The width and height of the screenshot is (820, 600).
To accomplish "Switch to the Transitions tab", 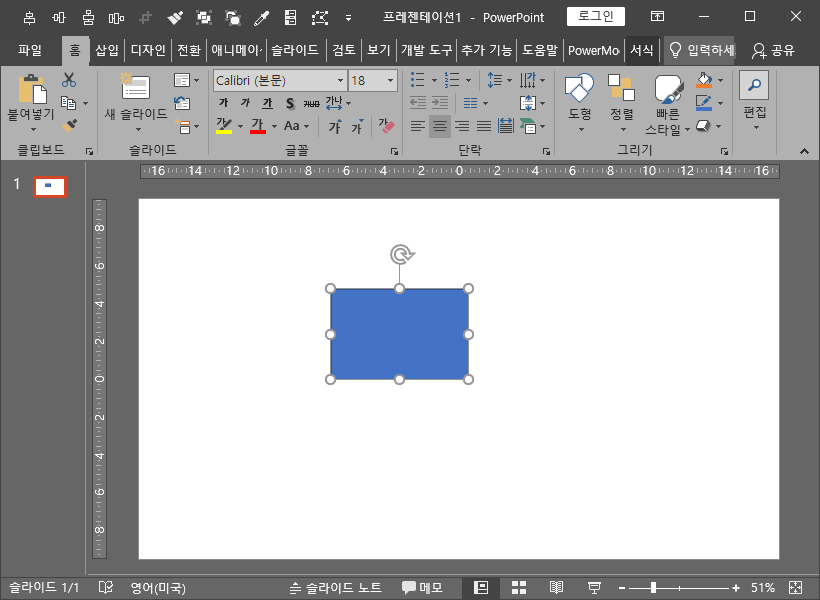I will [x=189, y=51].
